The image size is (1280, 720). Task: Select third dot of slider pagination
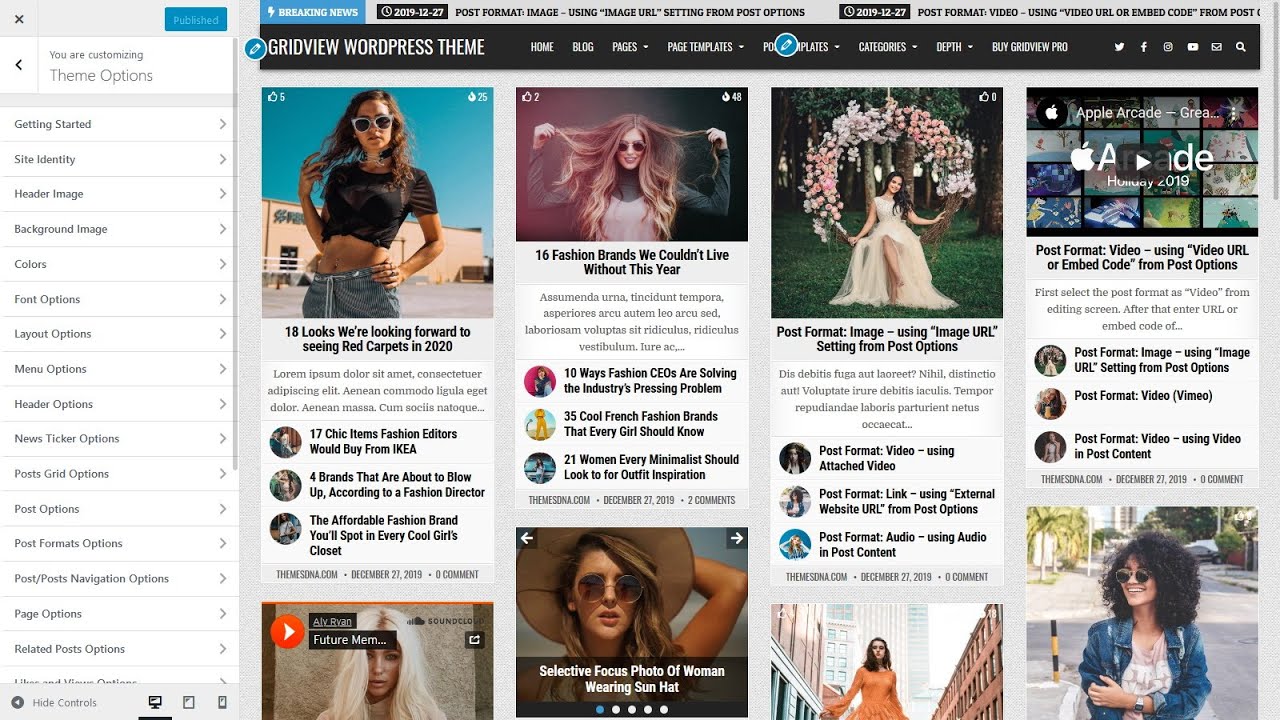632,709
